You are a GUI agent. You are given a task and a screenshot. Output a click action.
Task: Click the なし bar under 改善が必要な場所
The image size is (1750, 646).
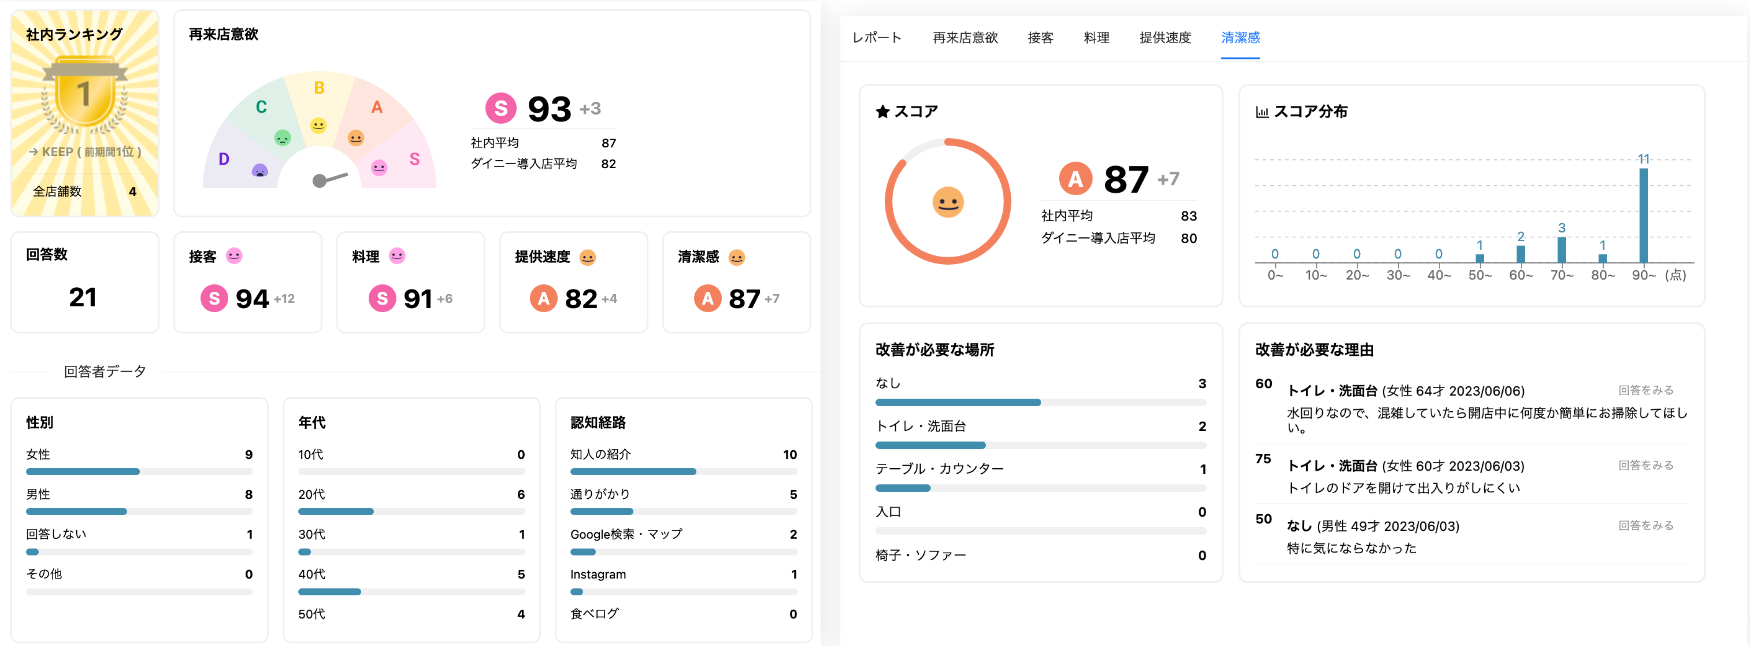click(x=1041, y=402)
